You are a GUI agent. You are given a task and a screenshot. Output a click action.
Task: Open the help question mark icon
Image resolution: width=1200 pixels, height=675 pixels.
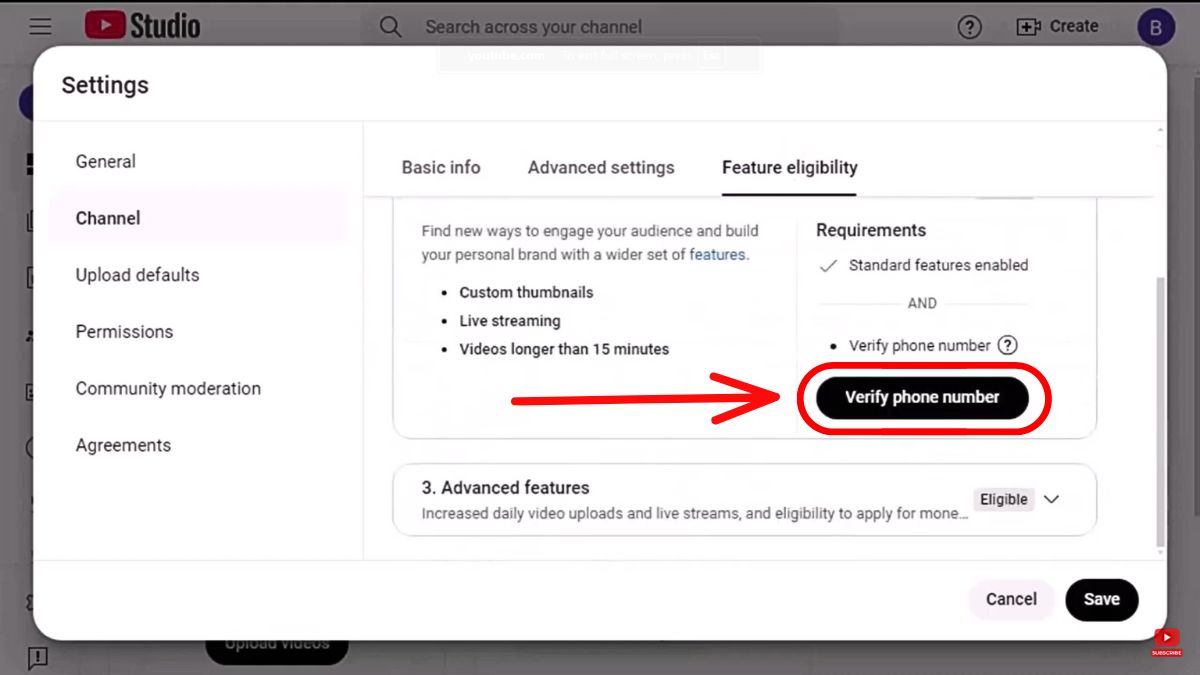pyautogui.click(x=969, y=27)
